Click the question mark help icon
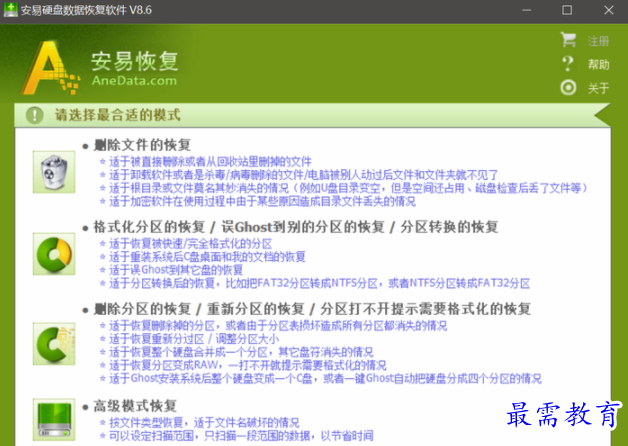This screenshot has height=446, width=628. (568, 64)
